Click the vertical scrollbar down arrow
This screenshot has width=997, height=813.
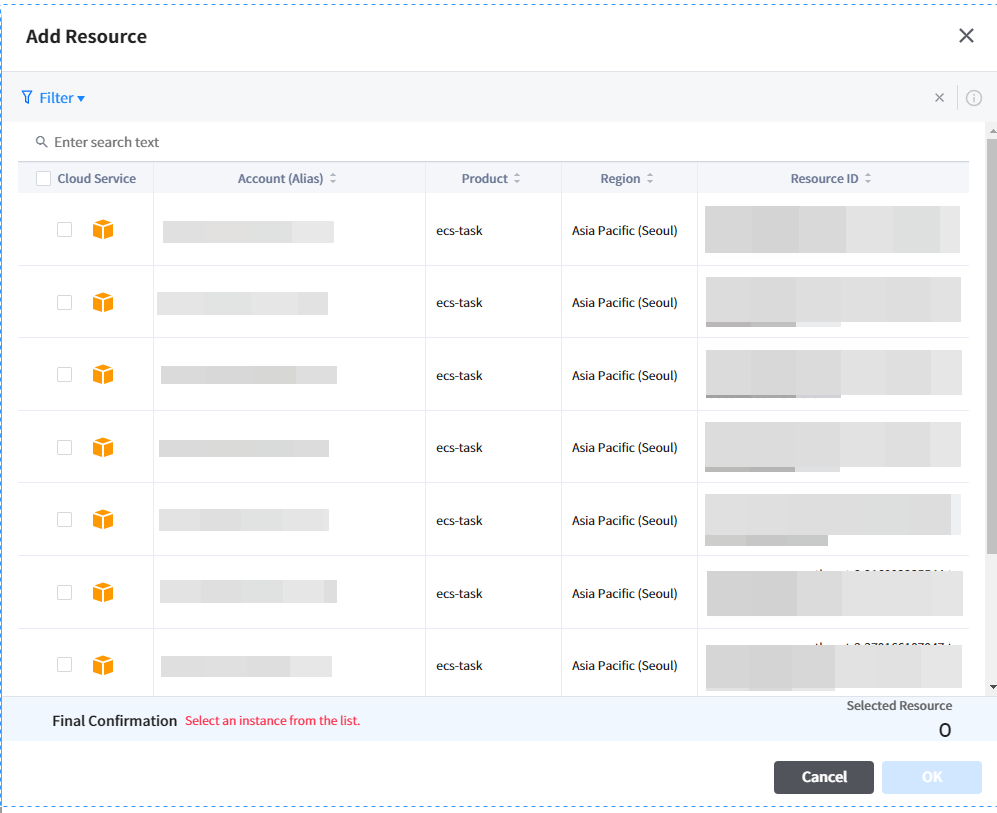pos(992,687)
